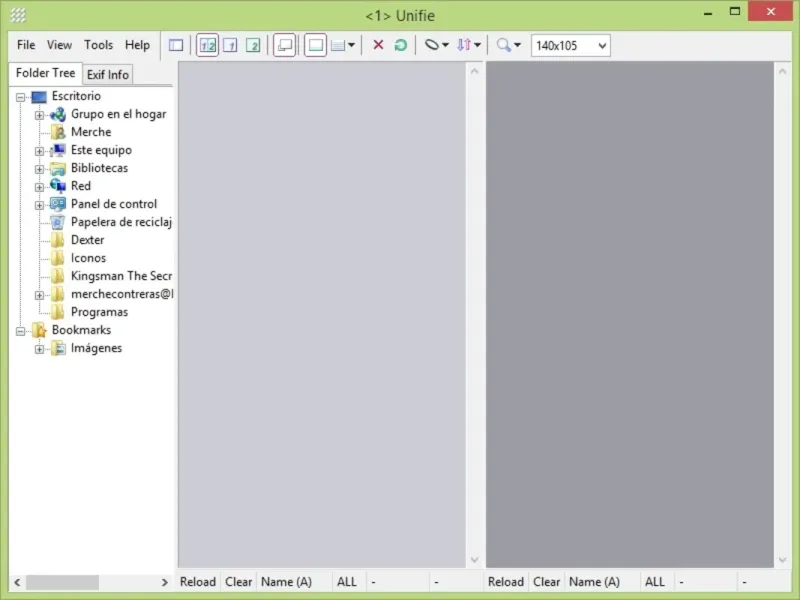Click the Kingsman folder icon
Image resolution: width=800 pixels, height=600 pixels.
(58, 276)
